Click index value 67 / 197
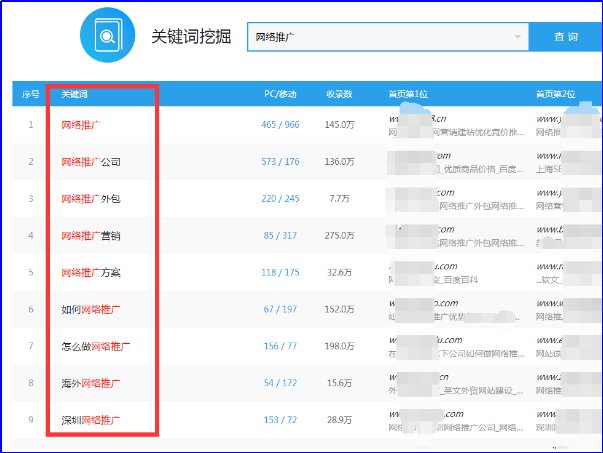The image size is (603, 453). [x=280, y=309]
